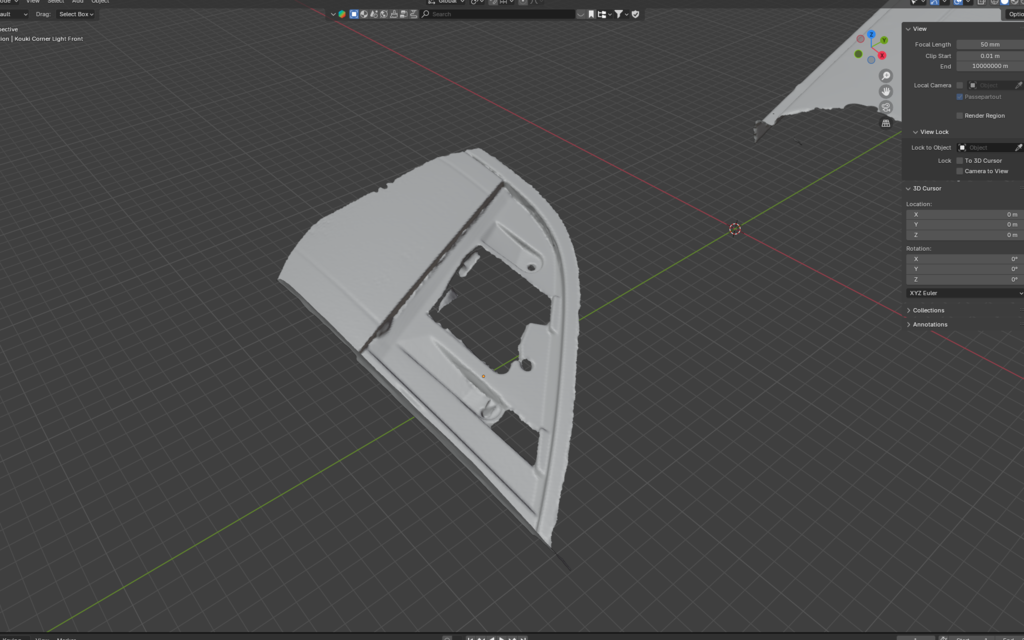Open the Object menu in the header
1024x640 pixels.
(100, 2)
